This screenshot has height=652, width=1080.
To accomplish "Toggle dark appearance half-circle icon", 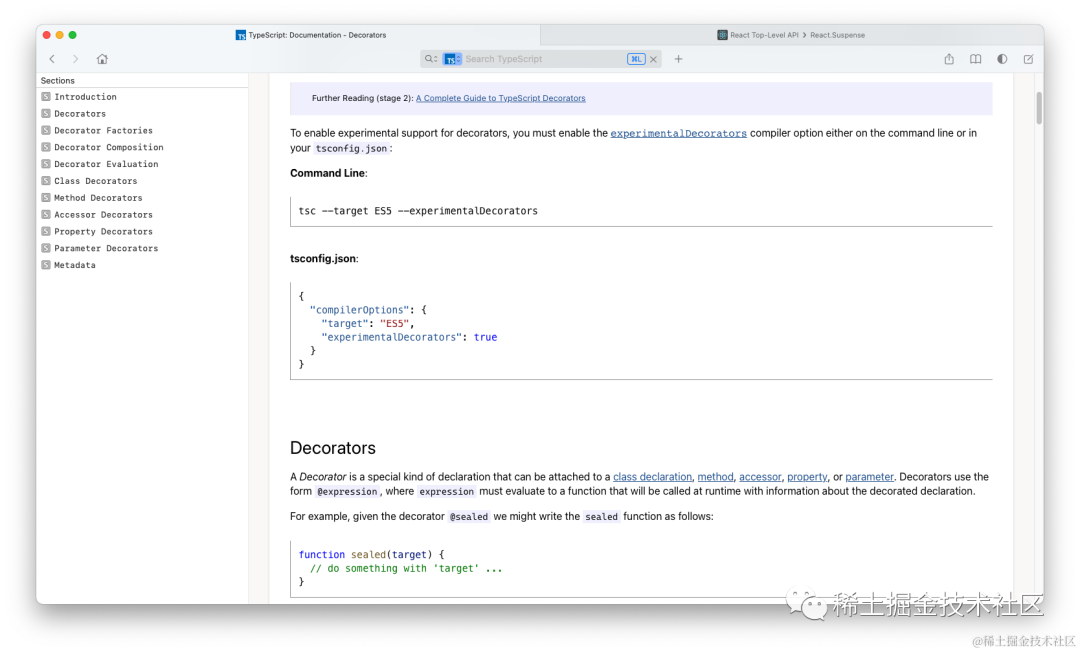I will click(1002, 59).
